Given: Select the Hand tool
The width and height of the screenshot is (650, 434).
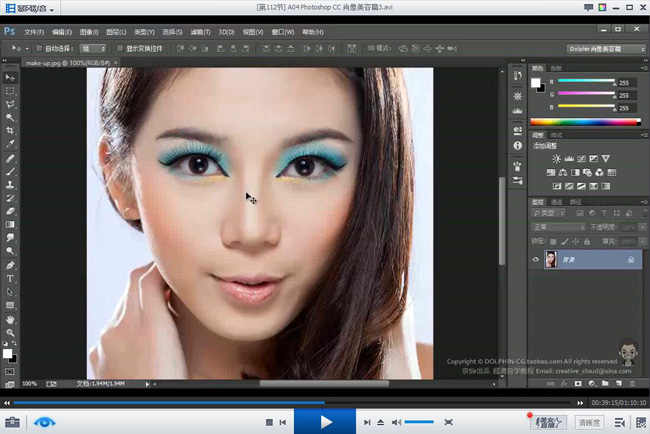Looking at the screenshot, I should click(x=10, y=319).
